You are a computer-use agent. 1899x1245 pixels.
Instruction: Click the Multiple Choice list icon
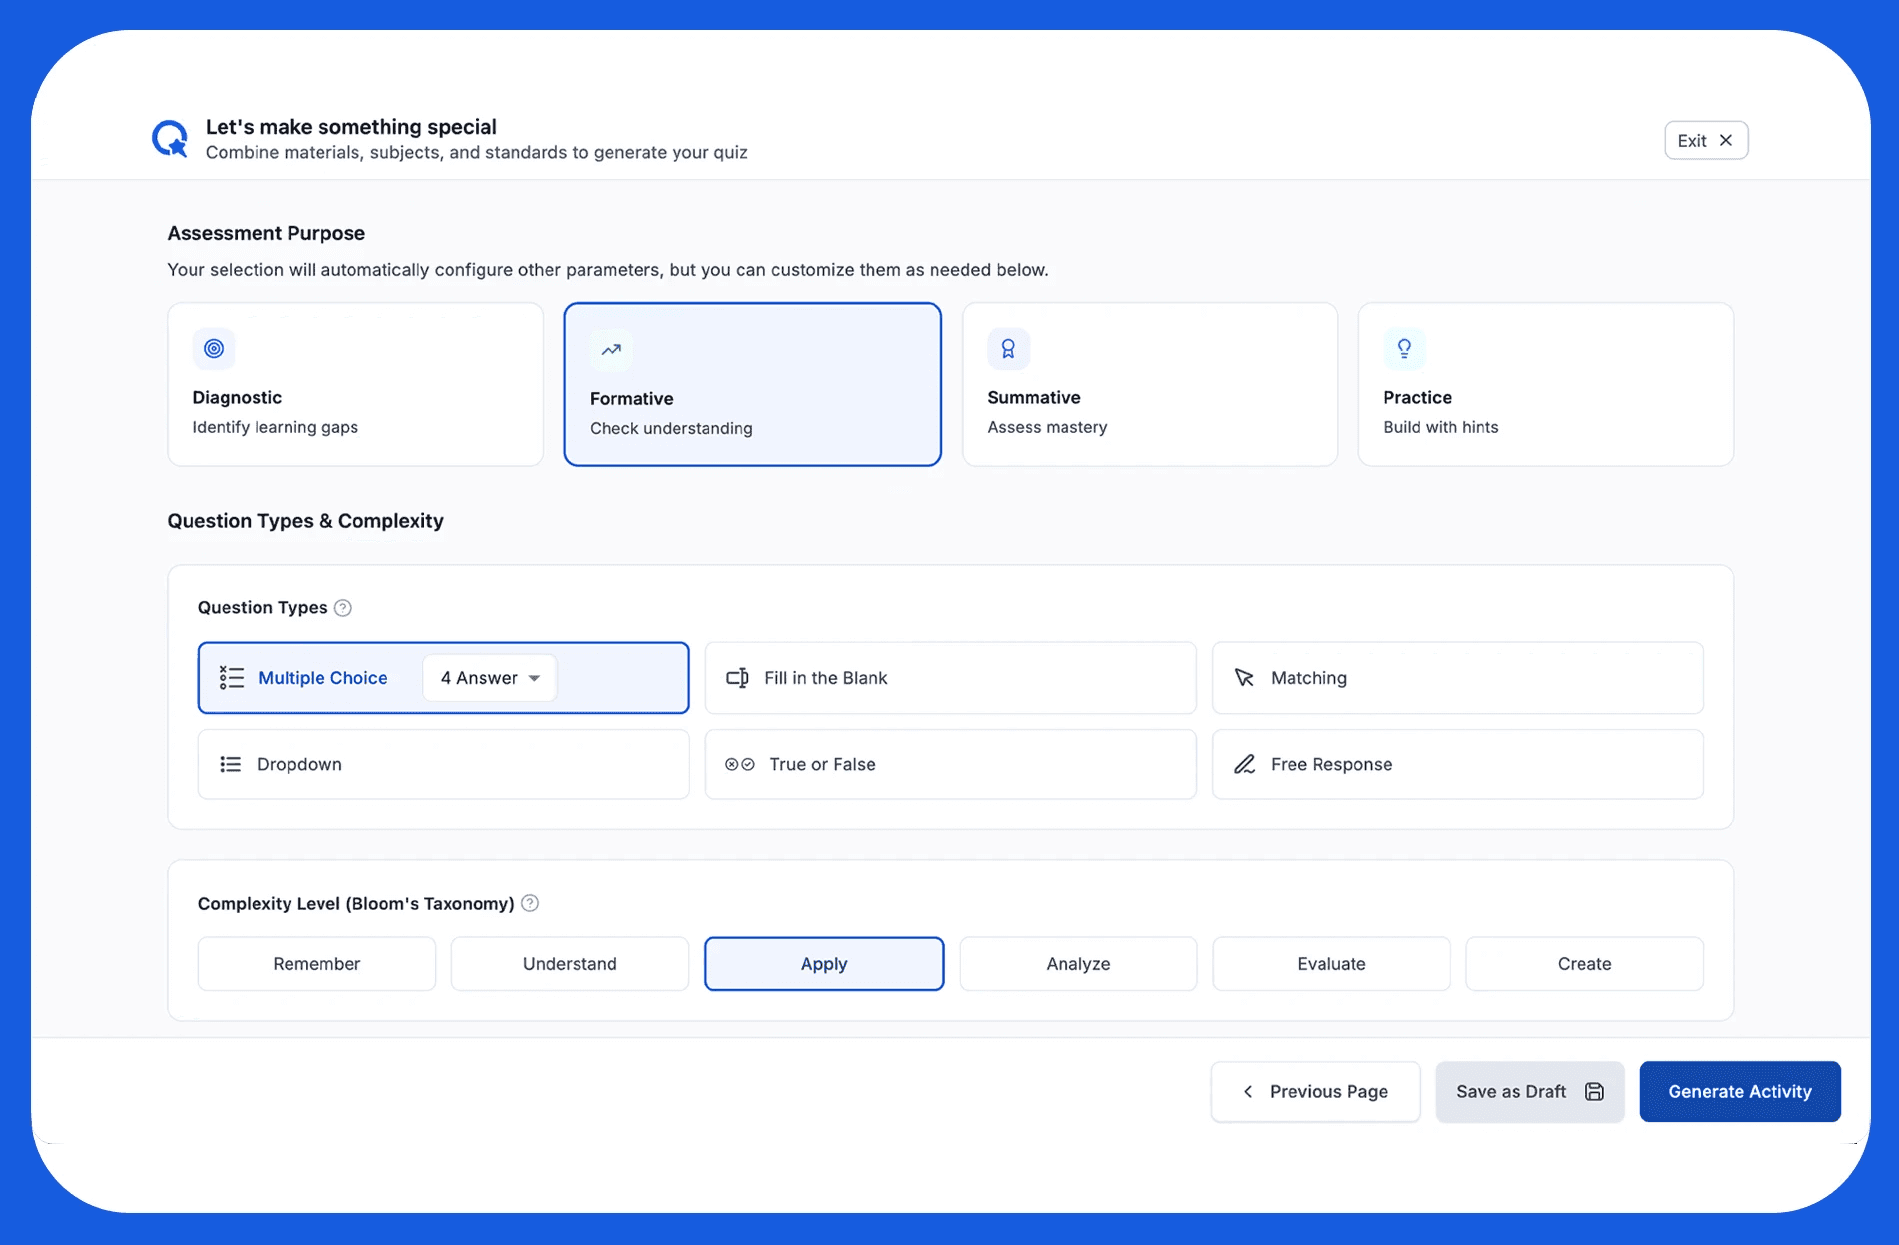pyautogui.click(x=232, y=678)
